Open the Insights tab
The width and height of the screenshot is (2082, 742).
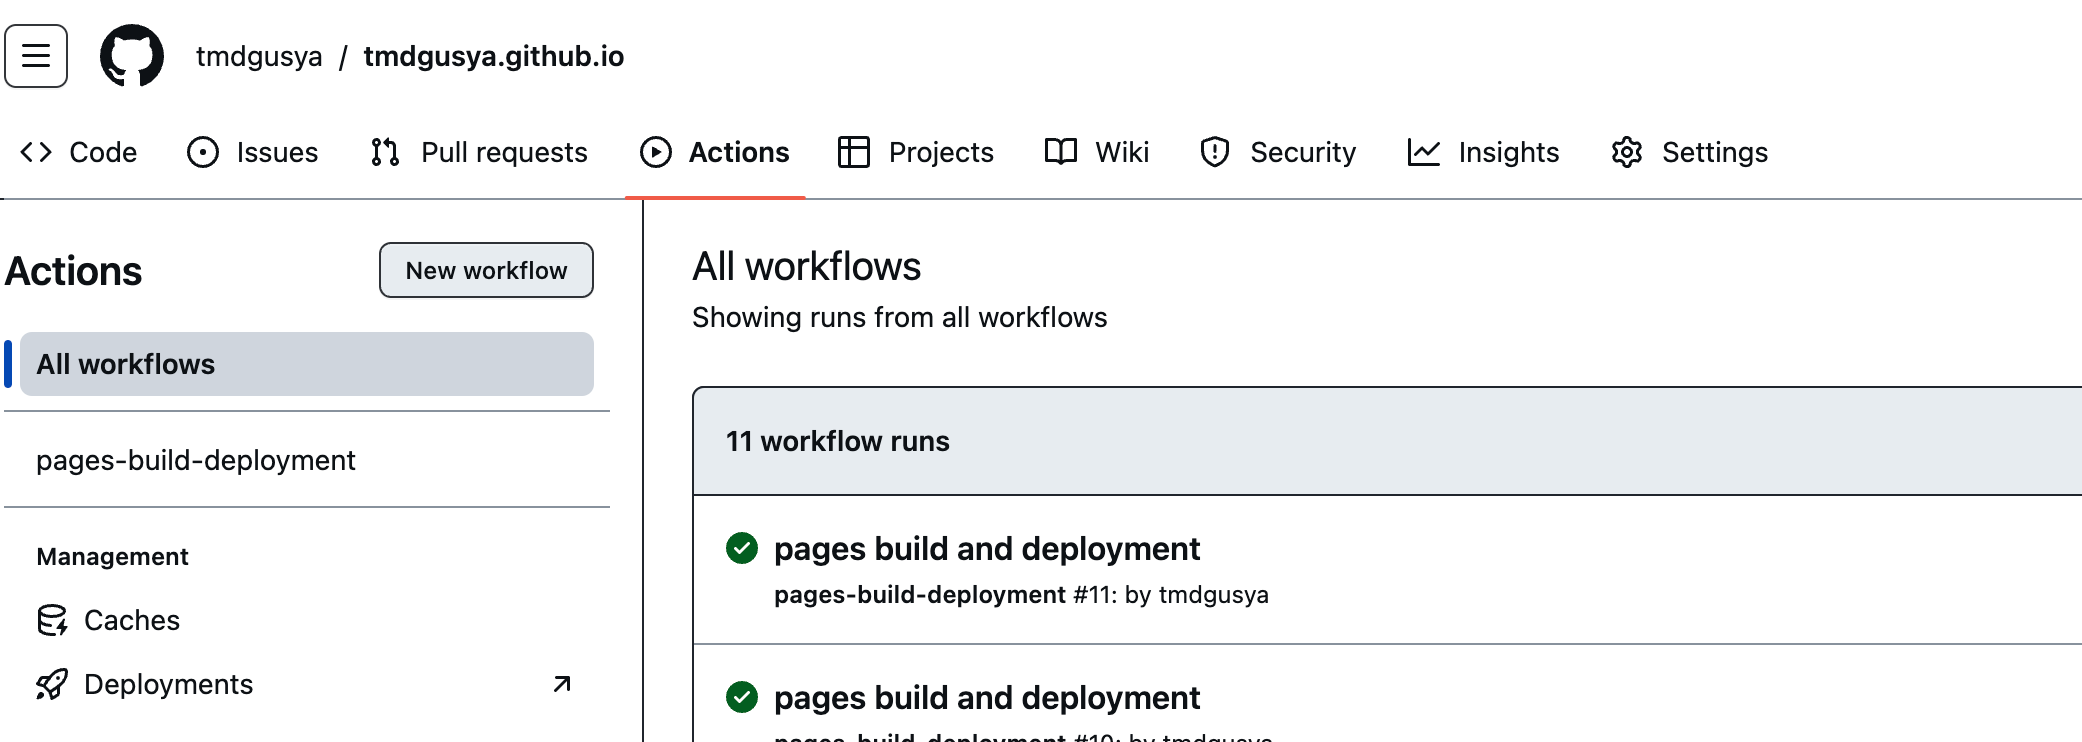[x=1484, y=152]
